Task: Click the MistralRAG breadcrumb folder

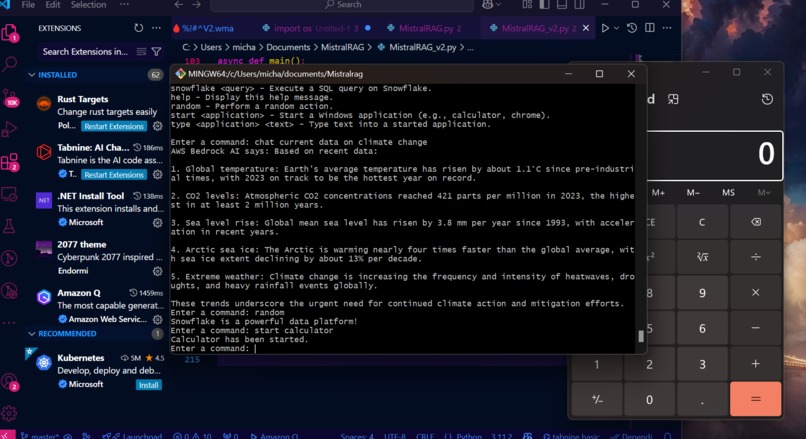Action: point(342,47)
